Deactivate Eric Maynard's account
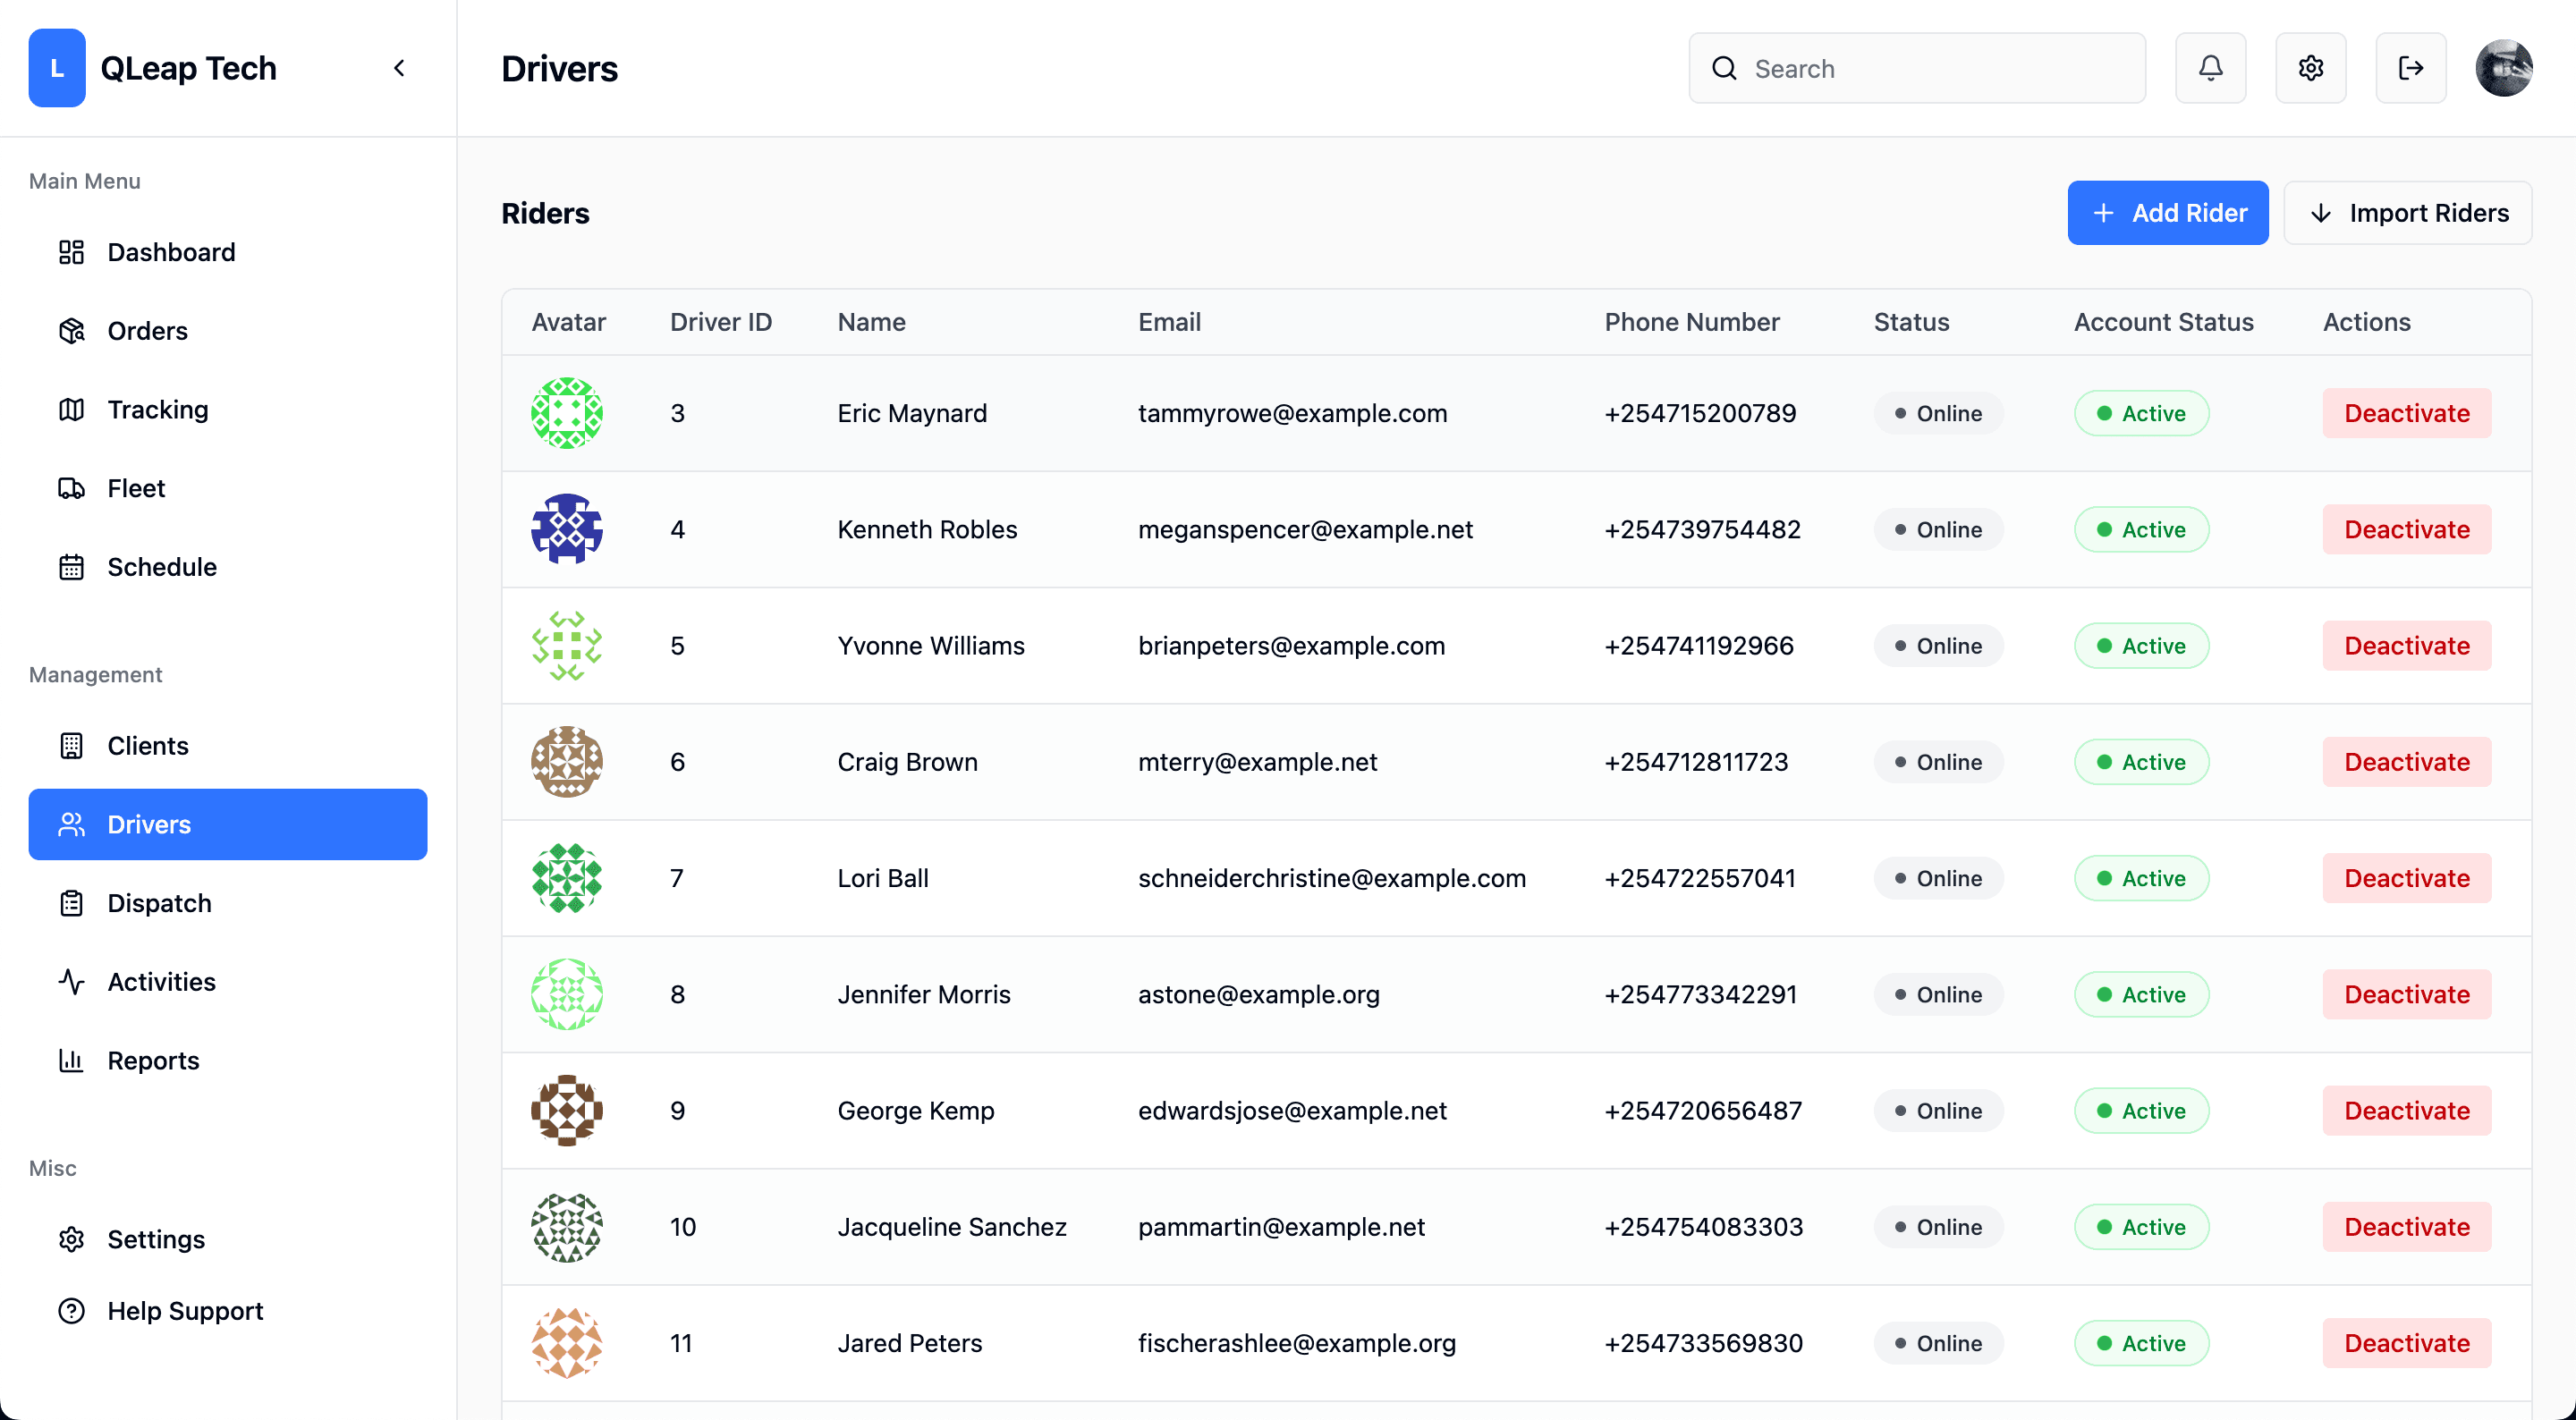Screen dimensions: 2576x1420 [2406, 413]
